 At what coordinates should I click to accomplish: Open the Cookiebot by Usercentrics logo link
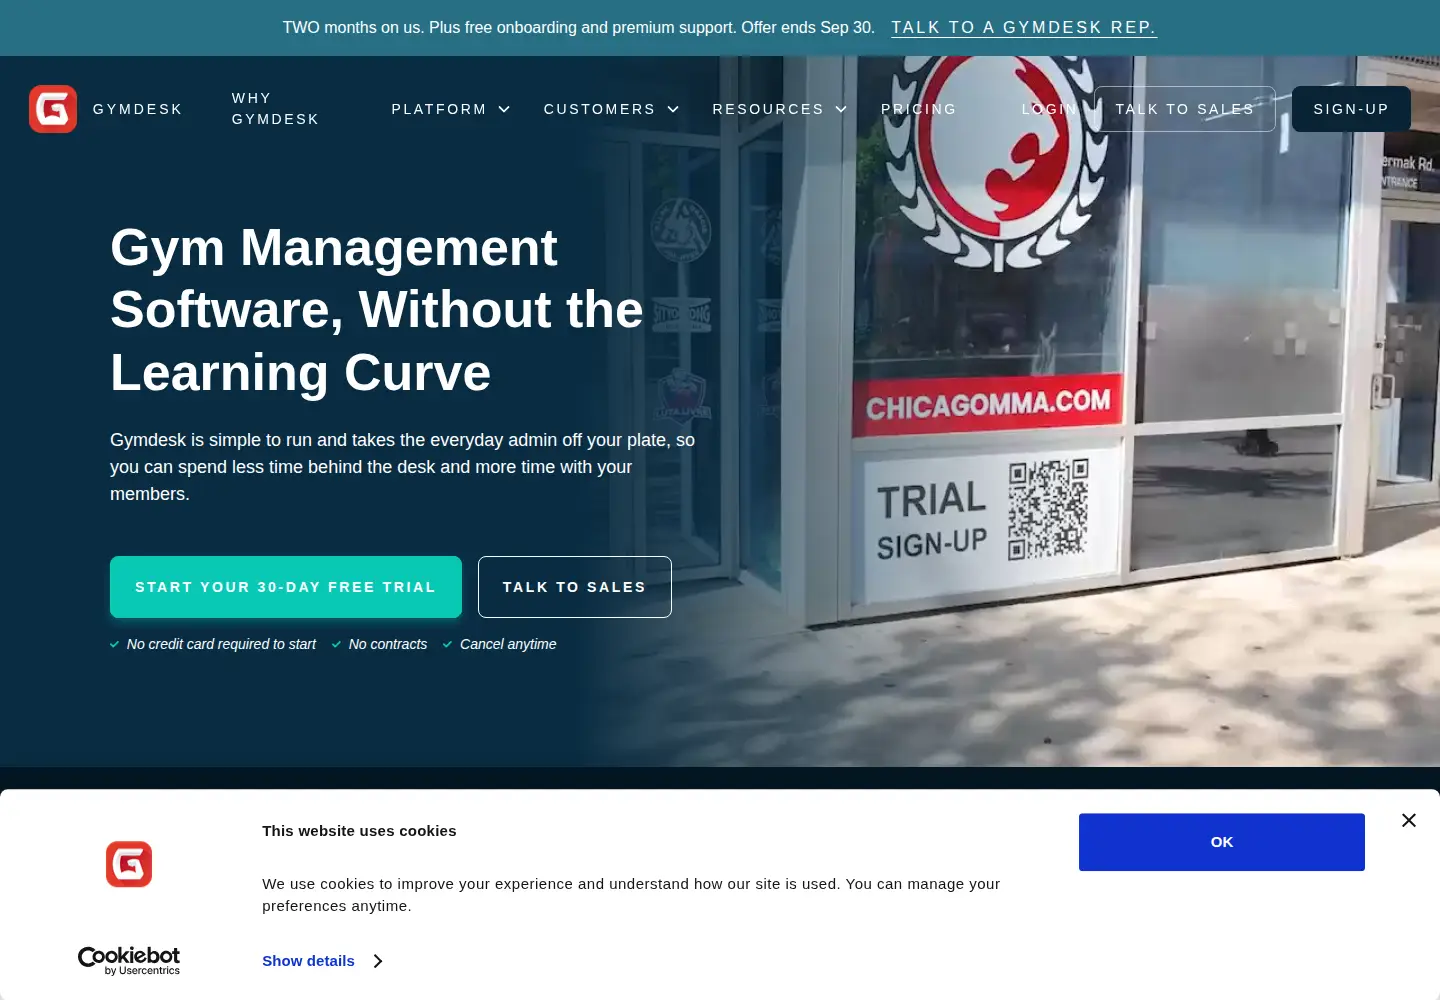tap(129, 960)
